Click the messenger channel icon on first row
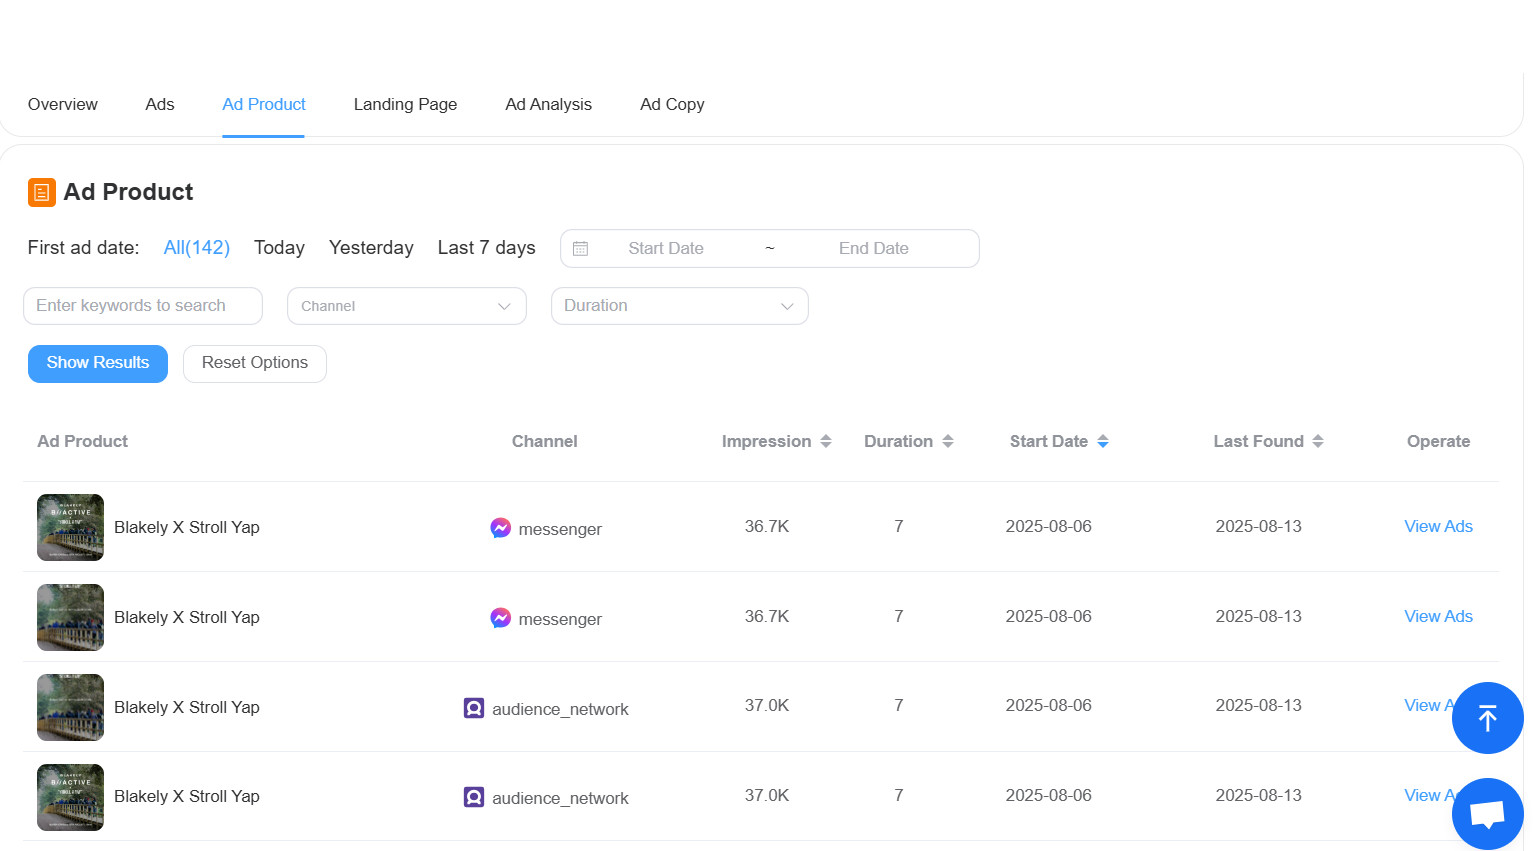 pyautogui.click(x=500, y=528)
